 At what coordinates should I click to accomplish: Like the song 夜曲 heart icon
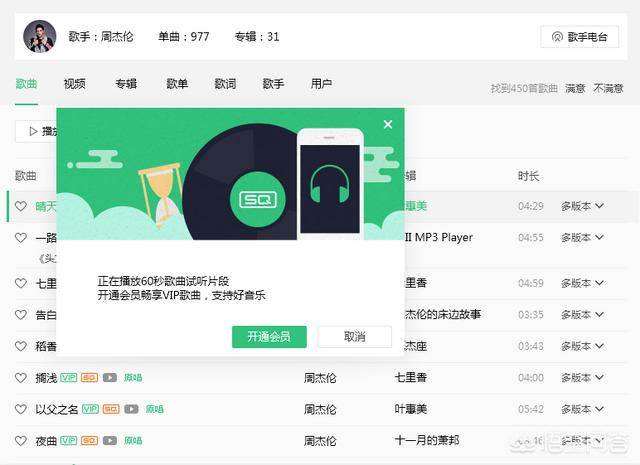pos(21,441)
